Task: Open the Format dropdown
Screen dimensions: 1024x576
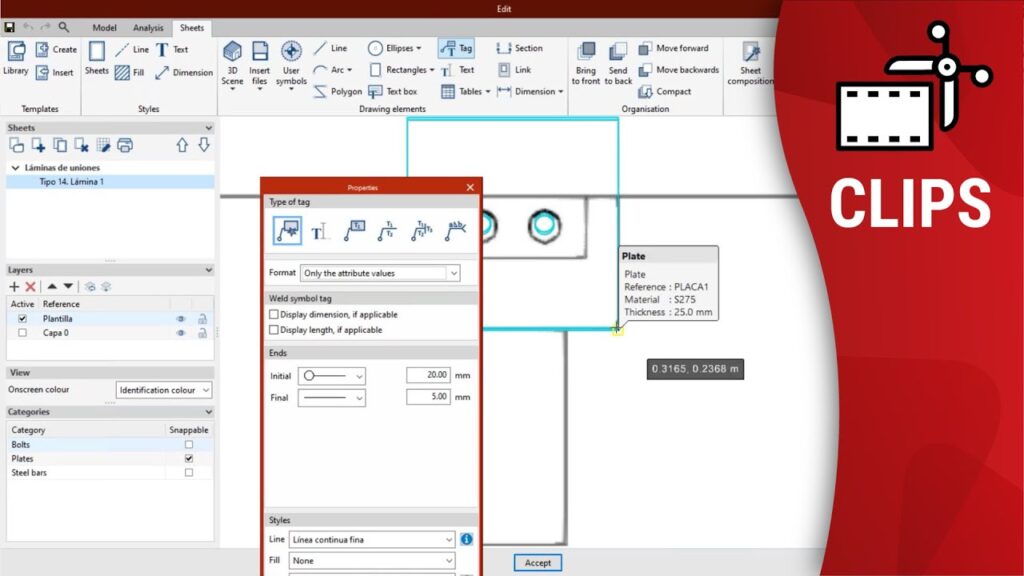Action: point(380,273)
